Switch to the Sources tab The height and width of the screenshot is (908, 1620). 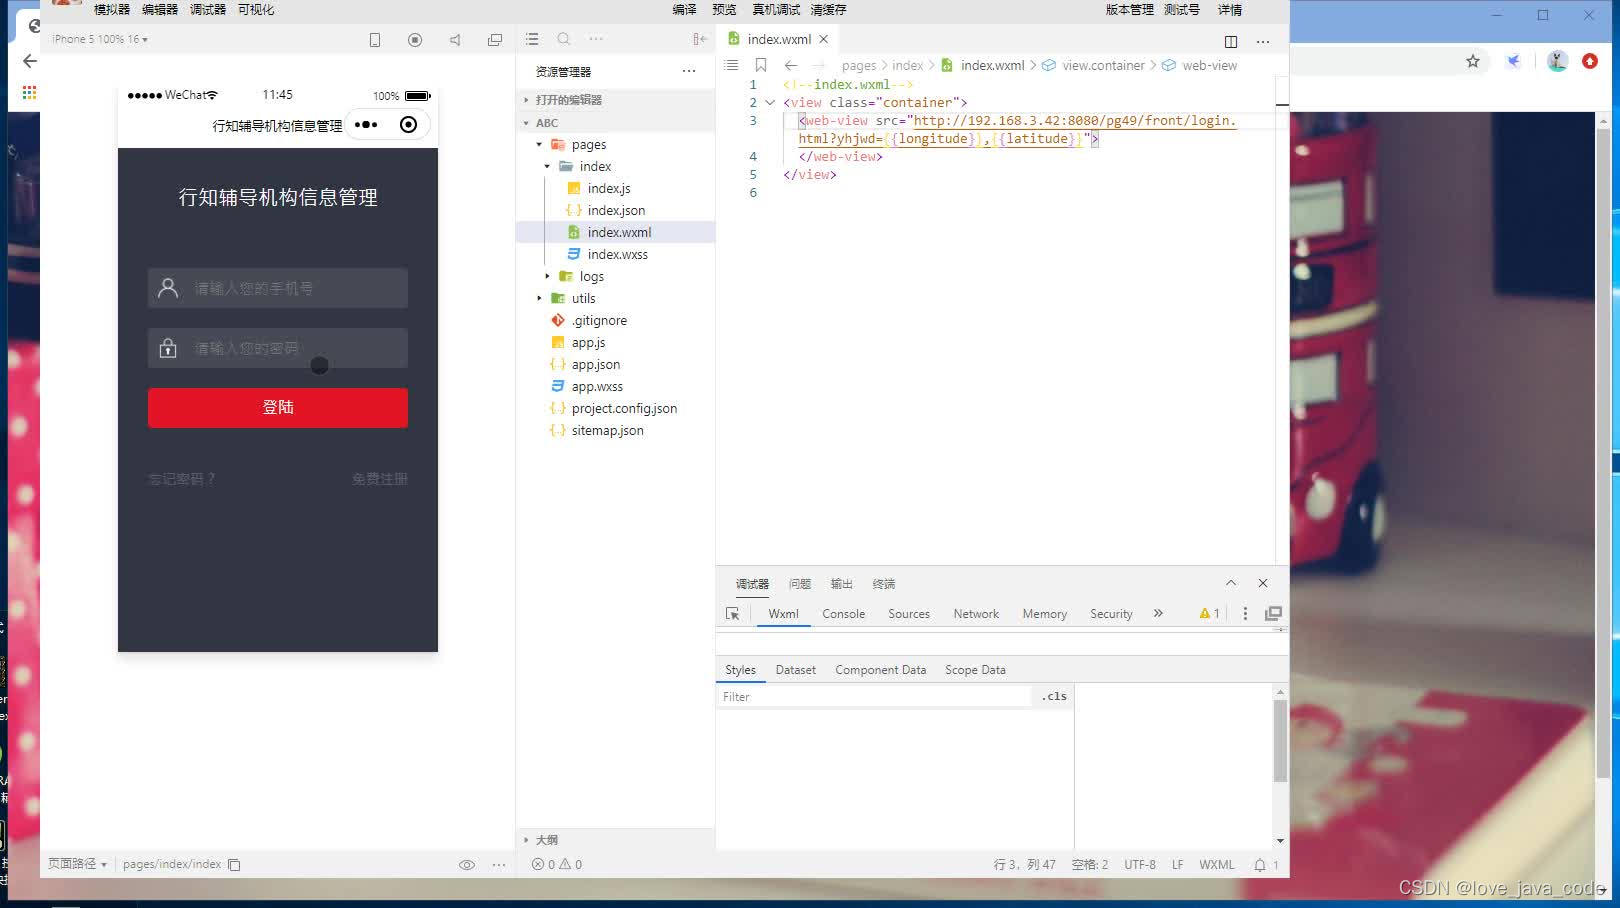(x=909, y=614)
